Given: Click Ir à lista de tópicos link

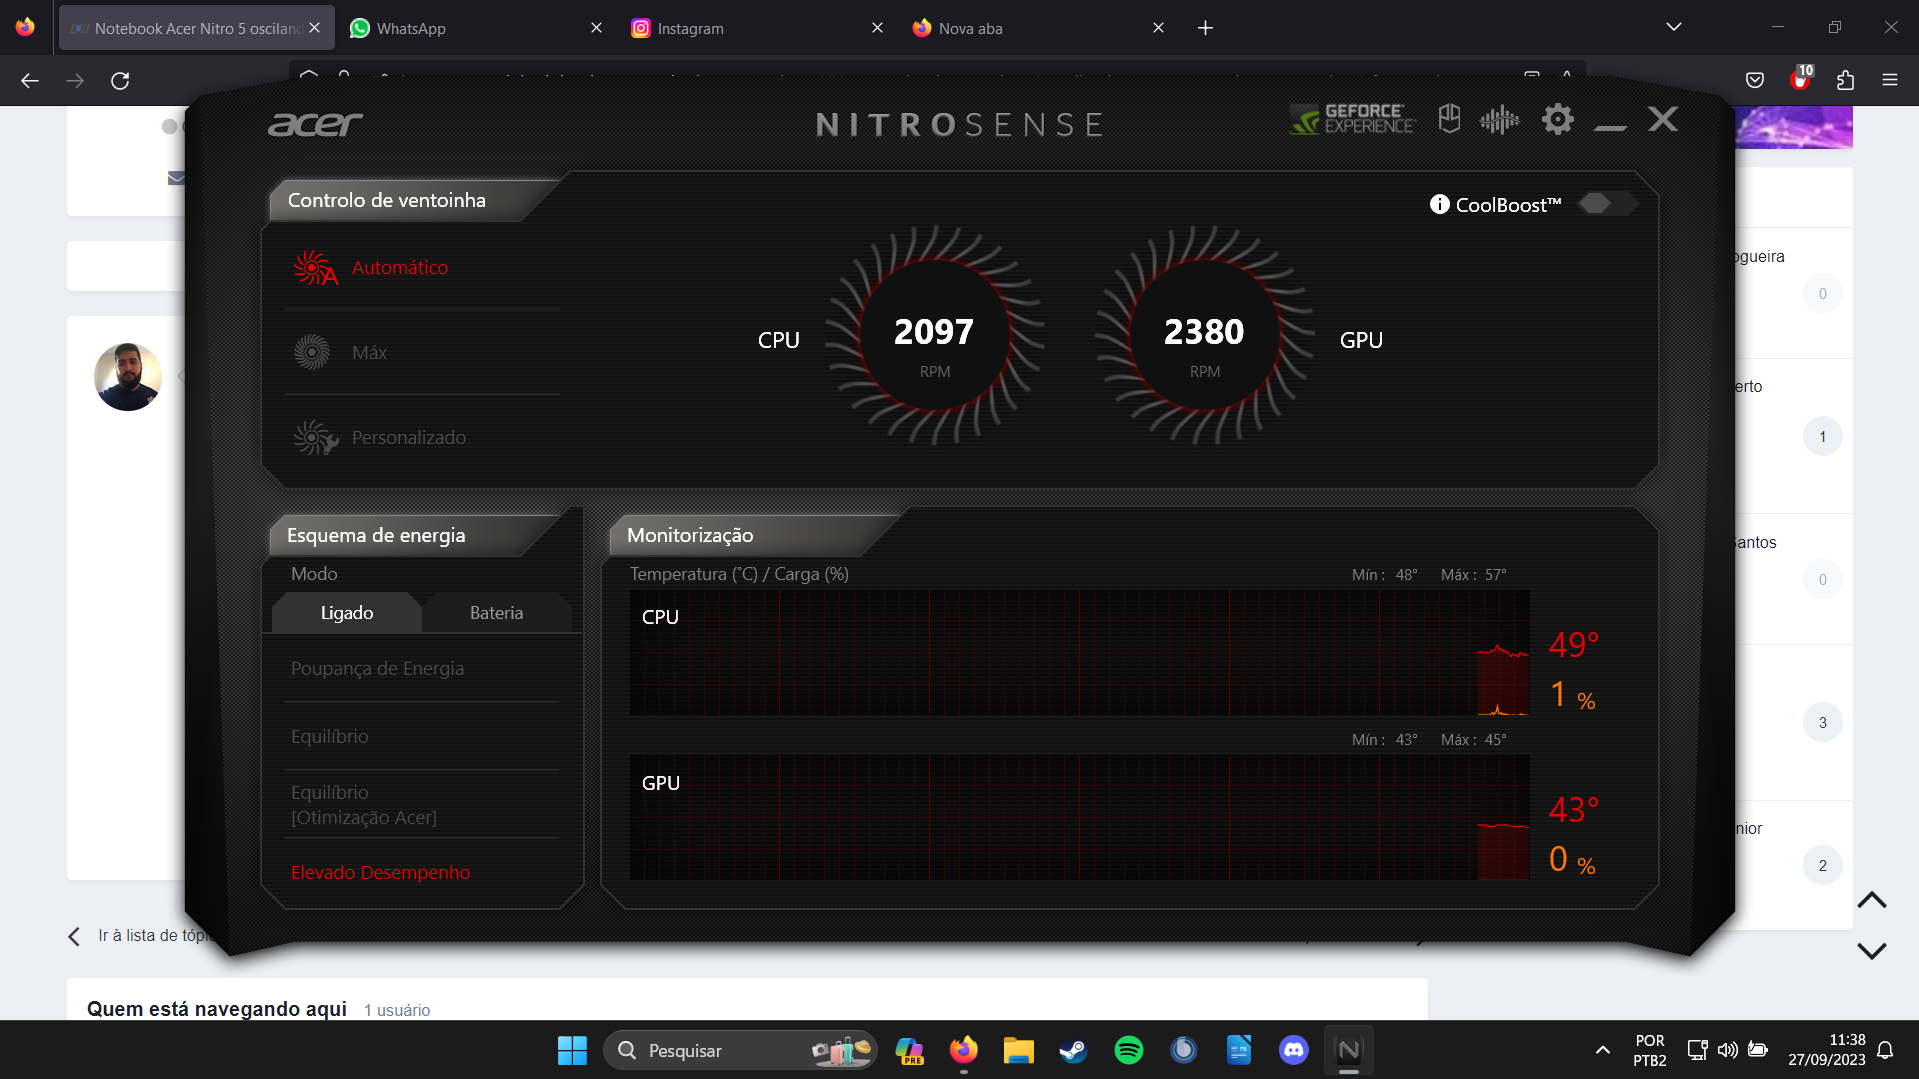Looking at the screenshot, I should point(140,936).
